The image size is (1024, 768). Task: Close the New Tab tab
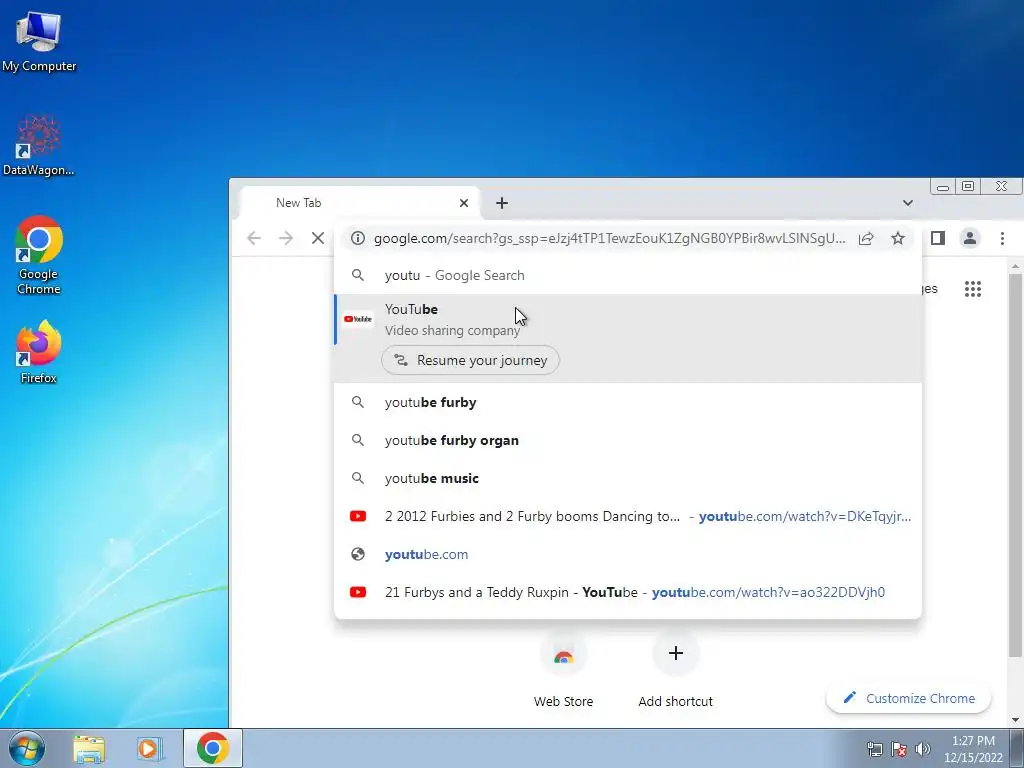click(x=464, y=203)
